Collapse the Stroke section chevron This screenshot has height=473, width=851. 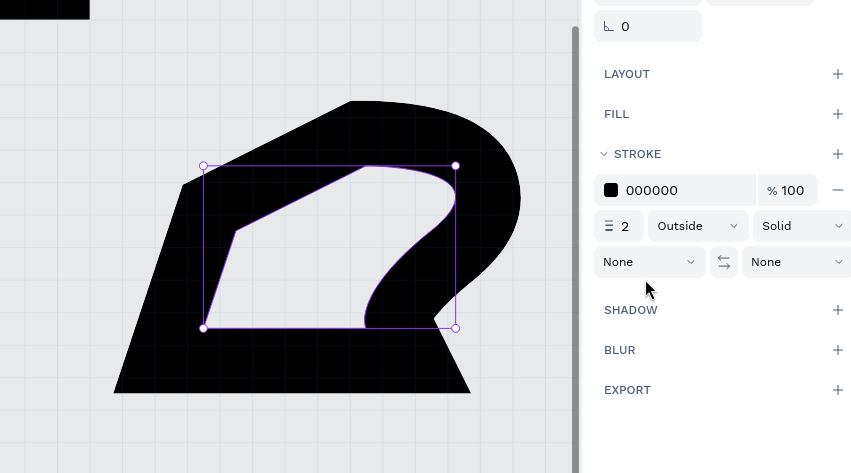click(604, 154)
